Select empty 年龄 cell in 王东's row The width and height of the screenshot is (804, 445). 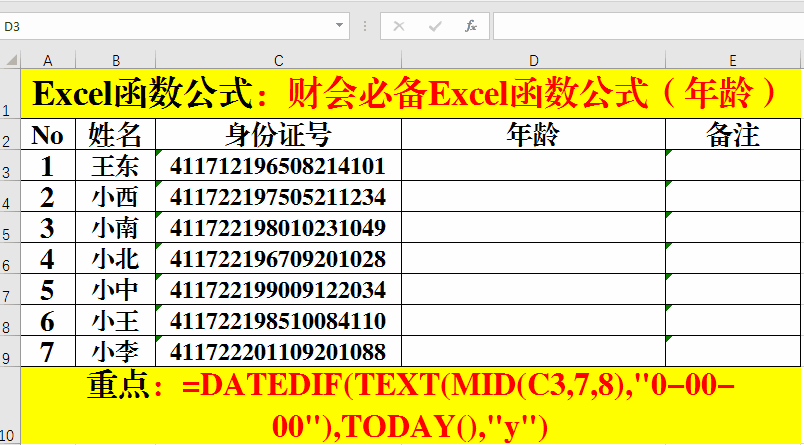[533, 166]
